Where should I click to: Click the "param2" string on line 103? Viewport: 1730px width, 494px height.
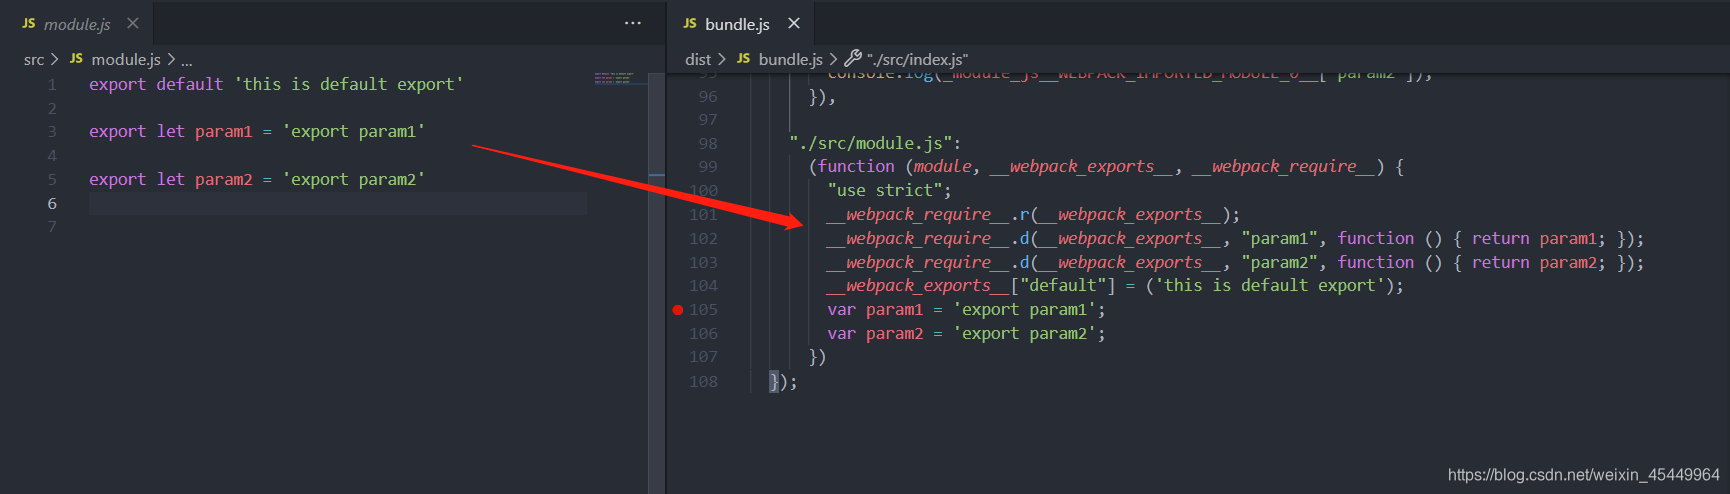pyautogui.click(x=1279, y=262)
